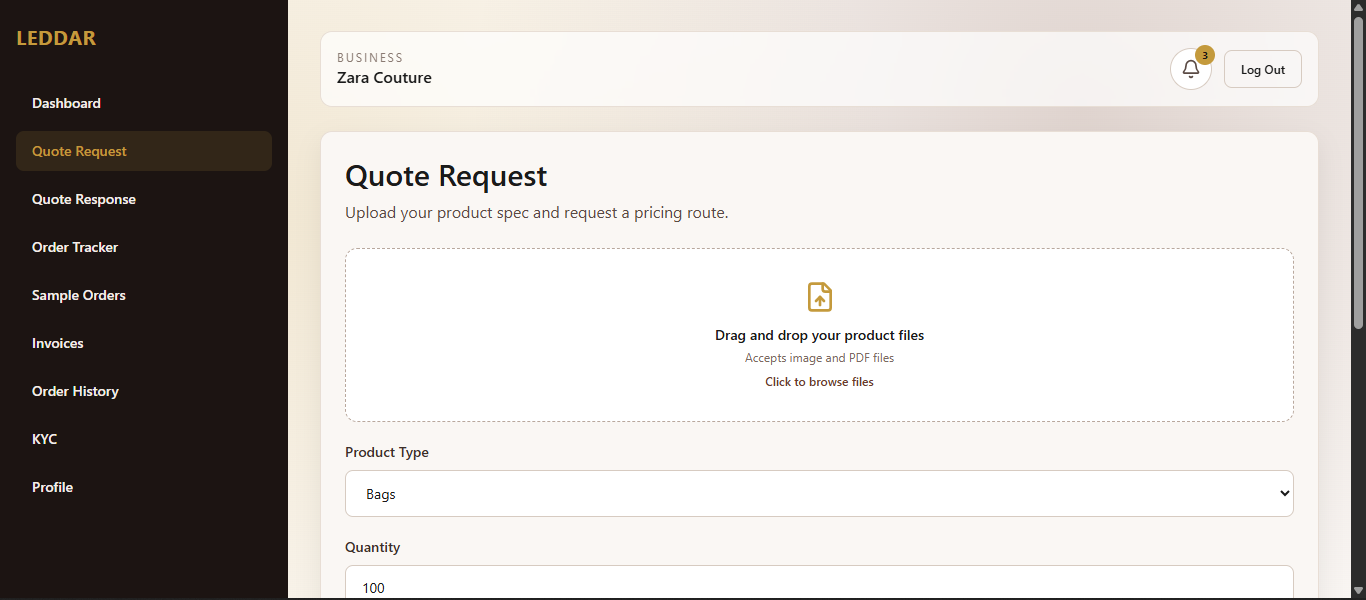Click the file upload icon in drop zone
This screenshot has height=600, width=1366.
point(820,297)
